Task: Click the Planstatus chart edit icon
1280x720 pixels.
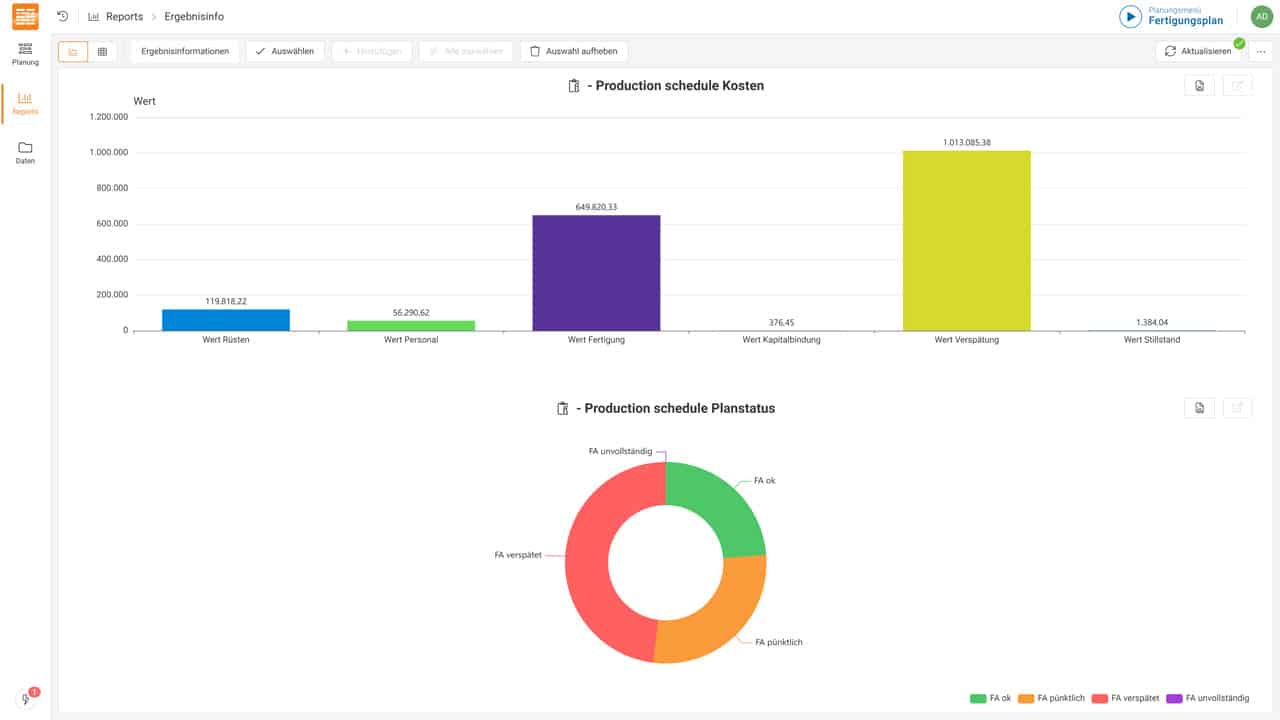Action: pos(1237,407)
